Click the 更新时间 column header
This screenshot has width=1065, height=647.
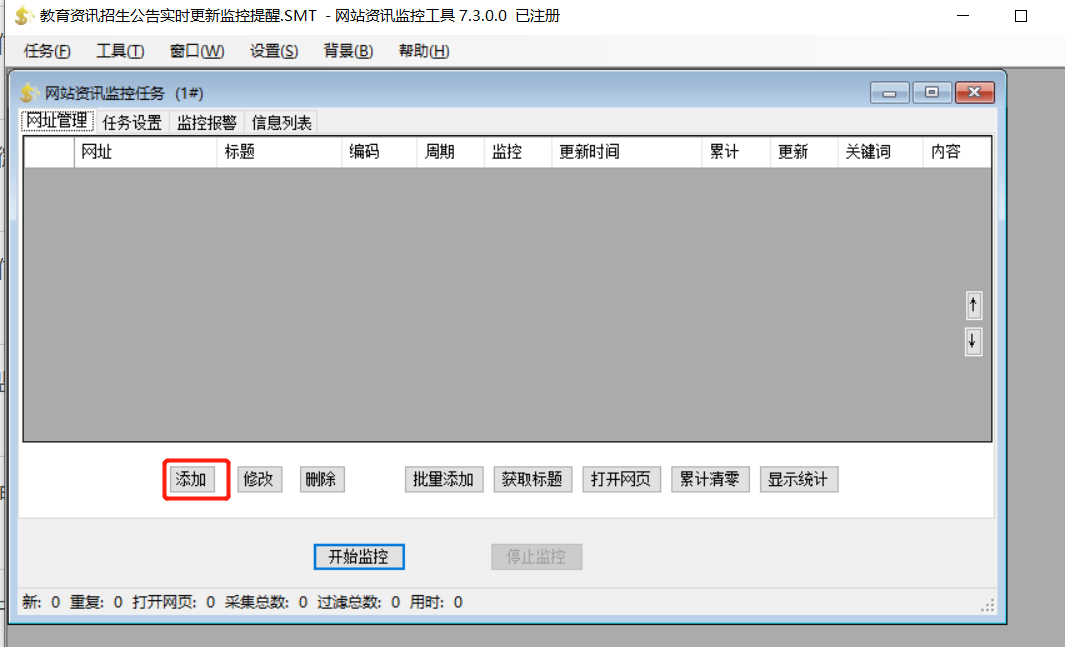click(x=626, y=152)
